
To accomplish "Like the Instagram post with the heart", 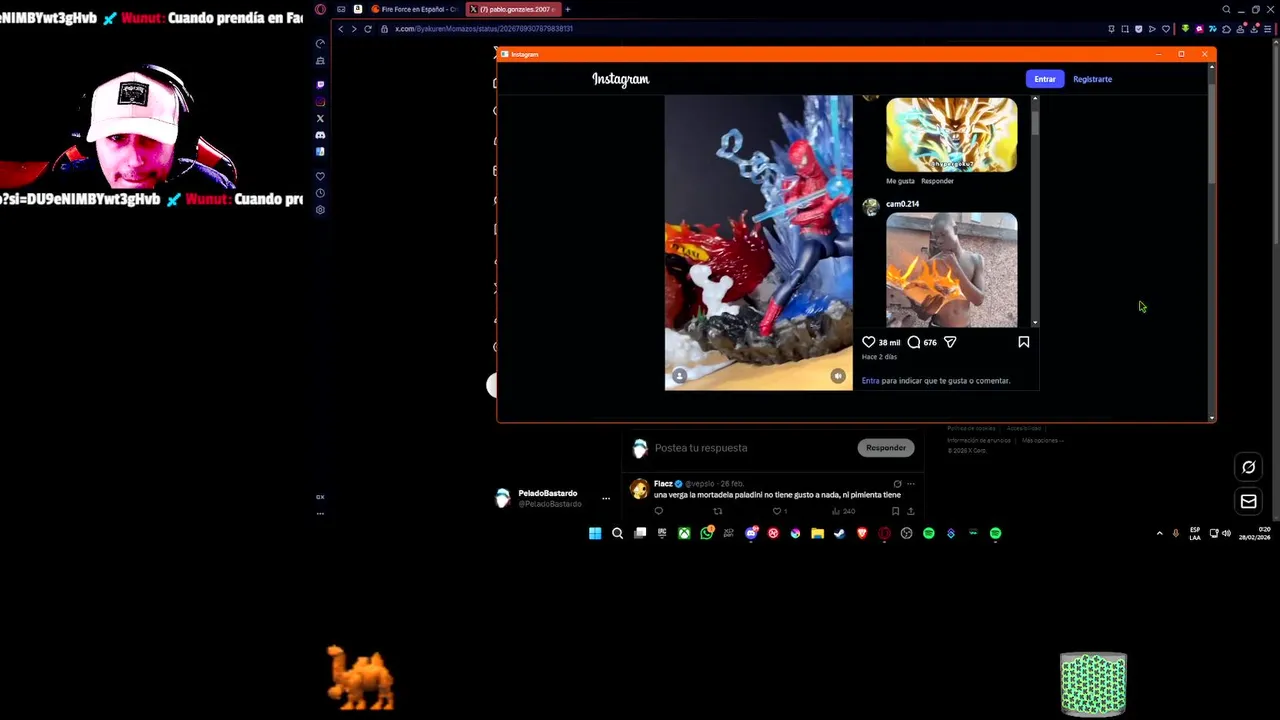I will tap(868, 342).
